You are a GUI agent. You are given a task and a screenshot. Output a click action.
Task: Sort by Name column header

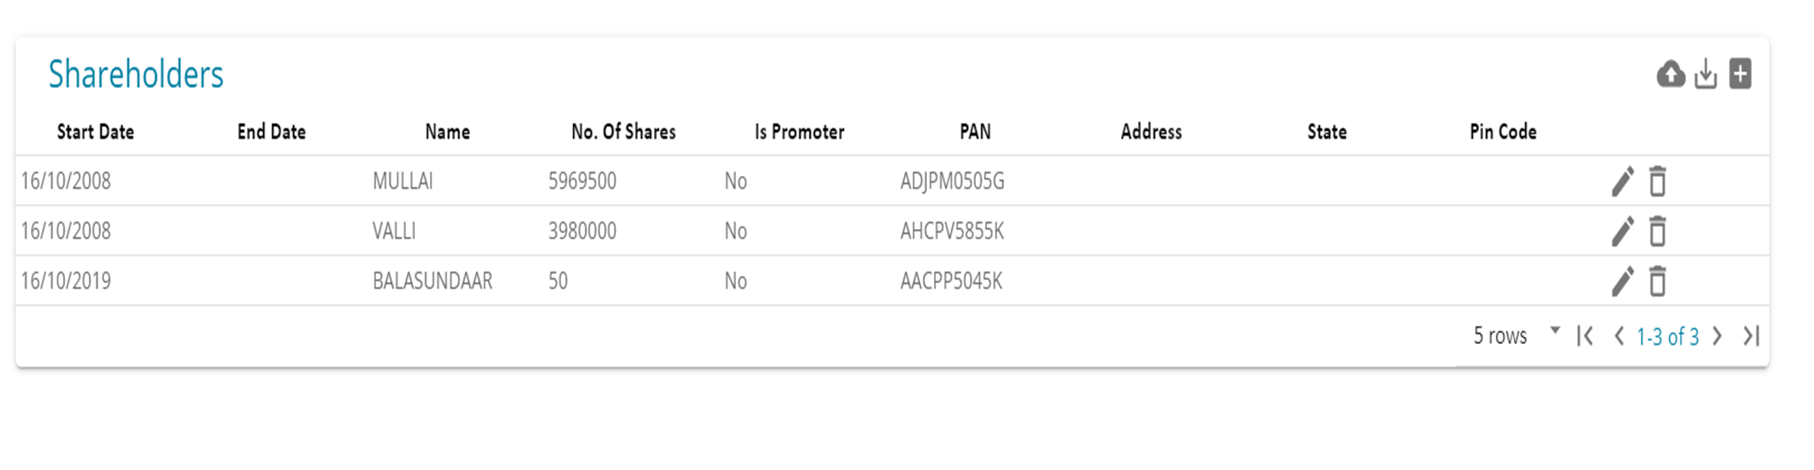[447, 132]
